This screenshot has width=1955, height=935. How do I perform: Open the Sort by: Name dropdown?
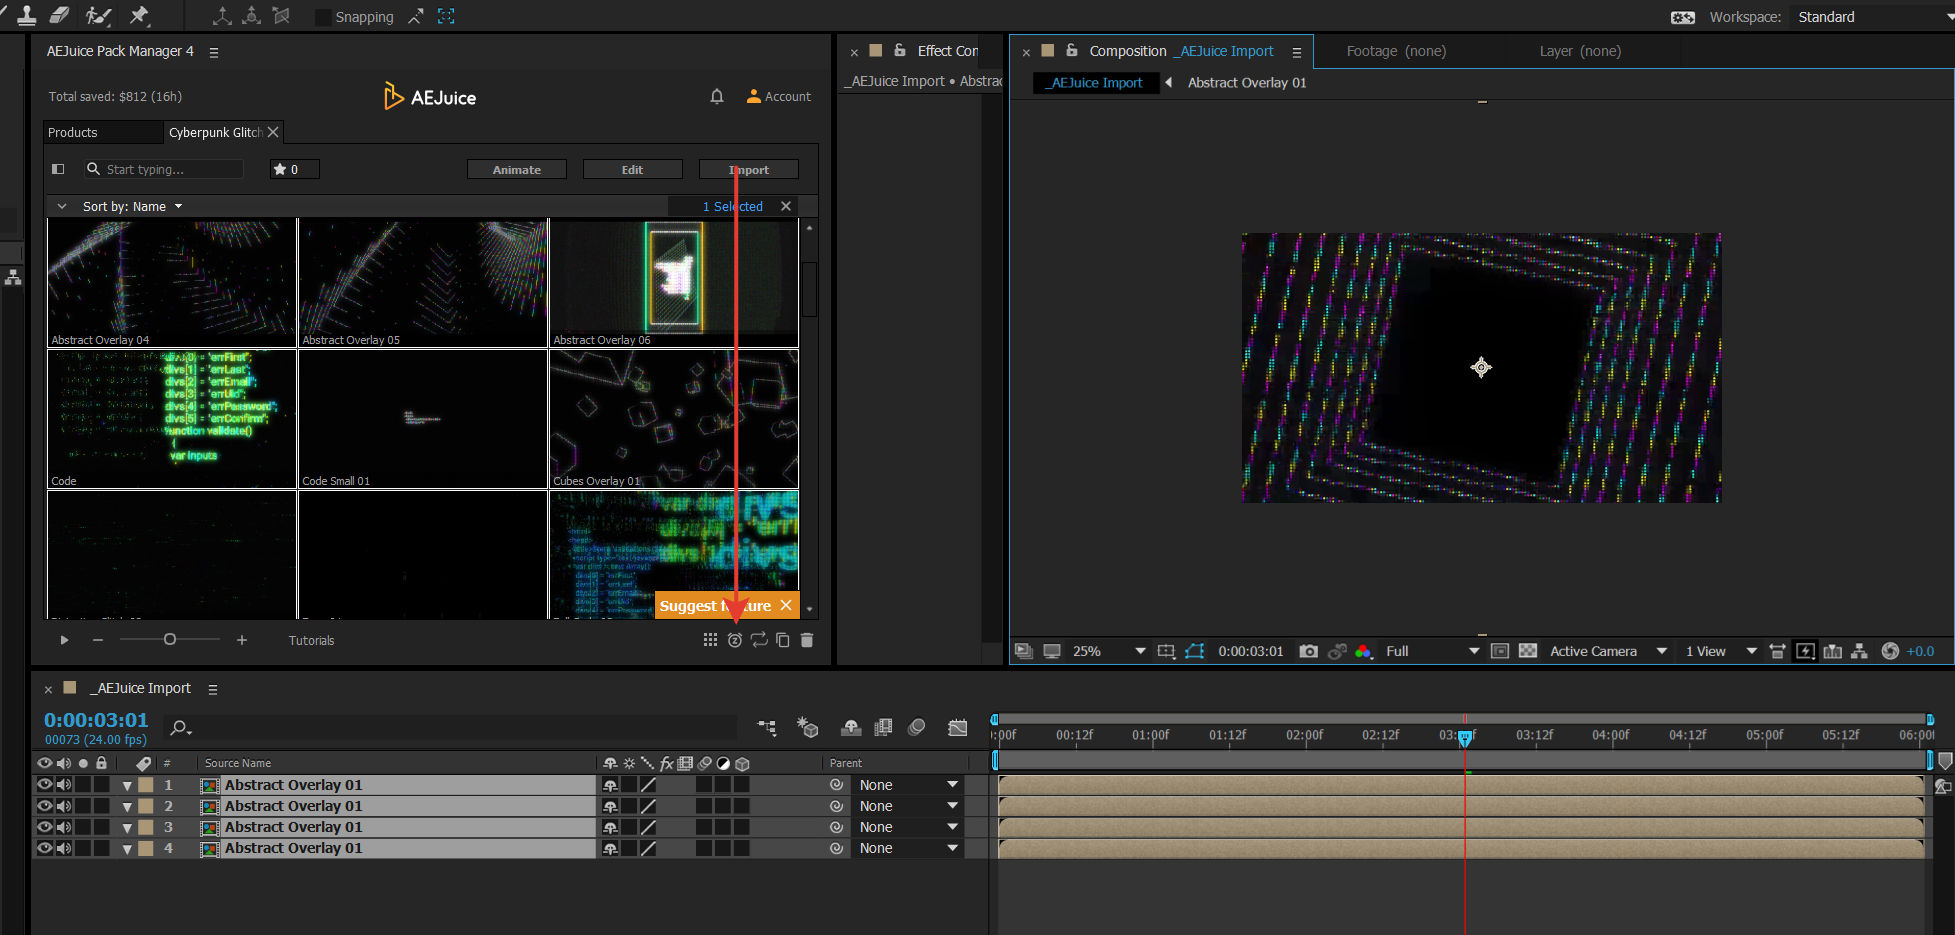click(132, 207)
